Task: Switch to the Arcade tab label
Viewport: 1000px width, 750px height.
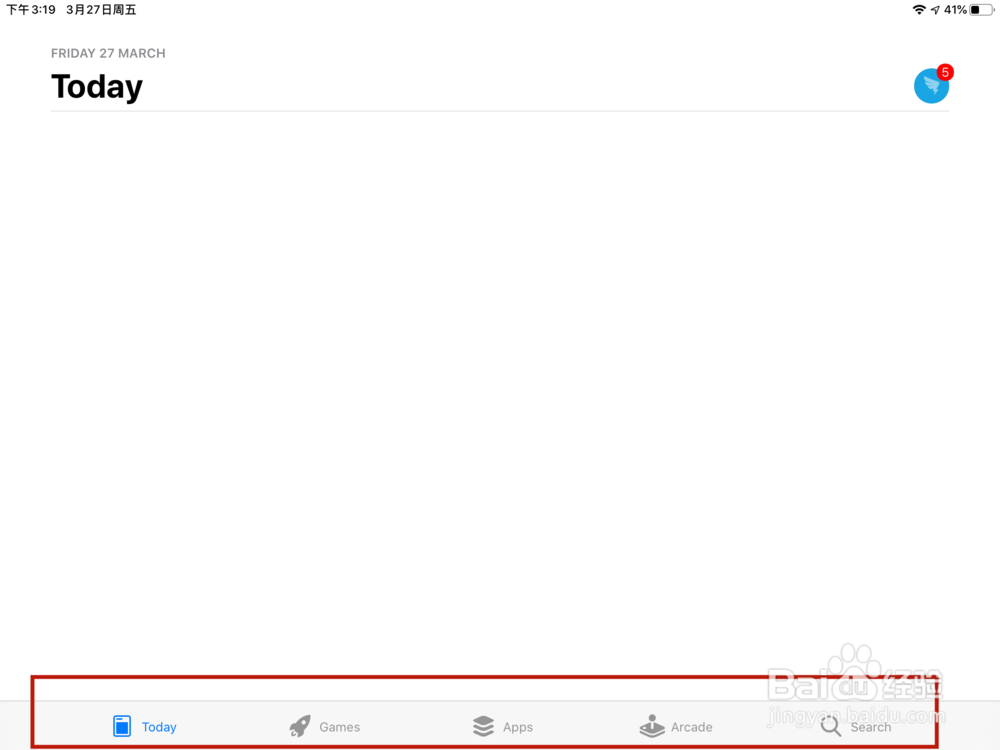Action: pos(691,727)
